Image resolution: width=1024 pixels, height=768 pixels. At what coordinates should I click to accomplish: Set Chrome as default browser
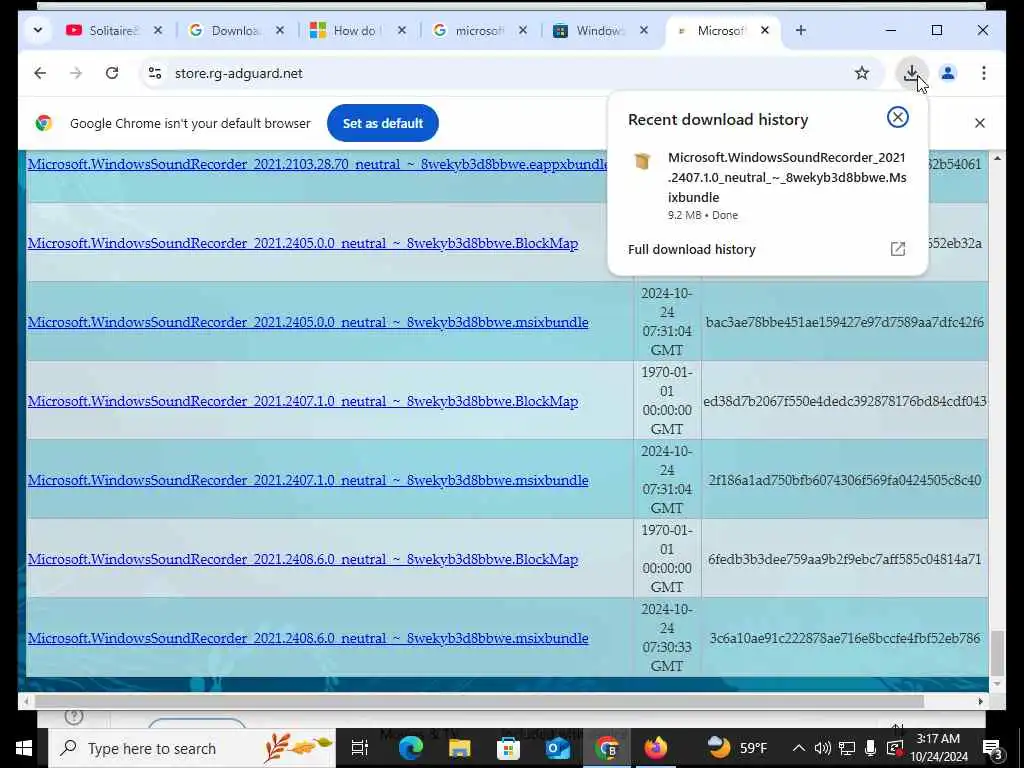click(x=383, y=123)
